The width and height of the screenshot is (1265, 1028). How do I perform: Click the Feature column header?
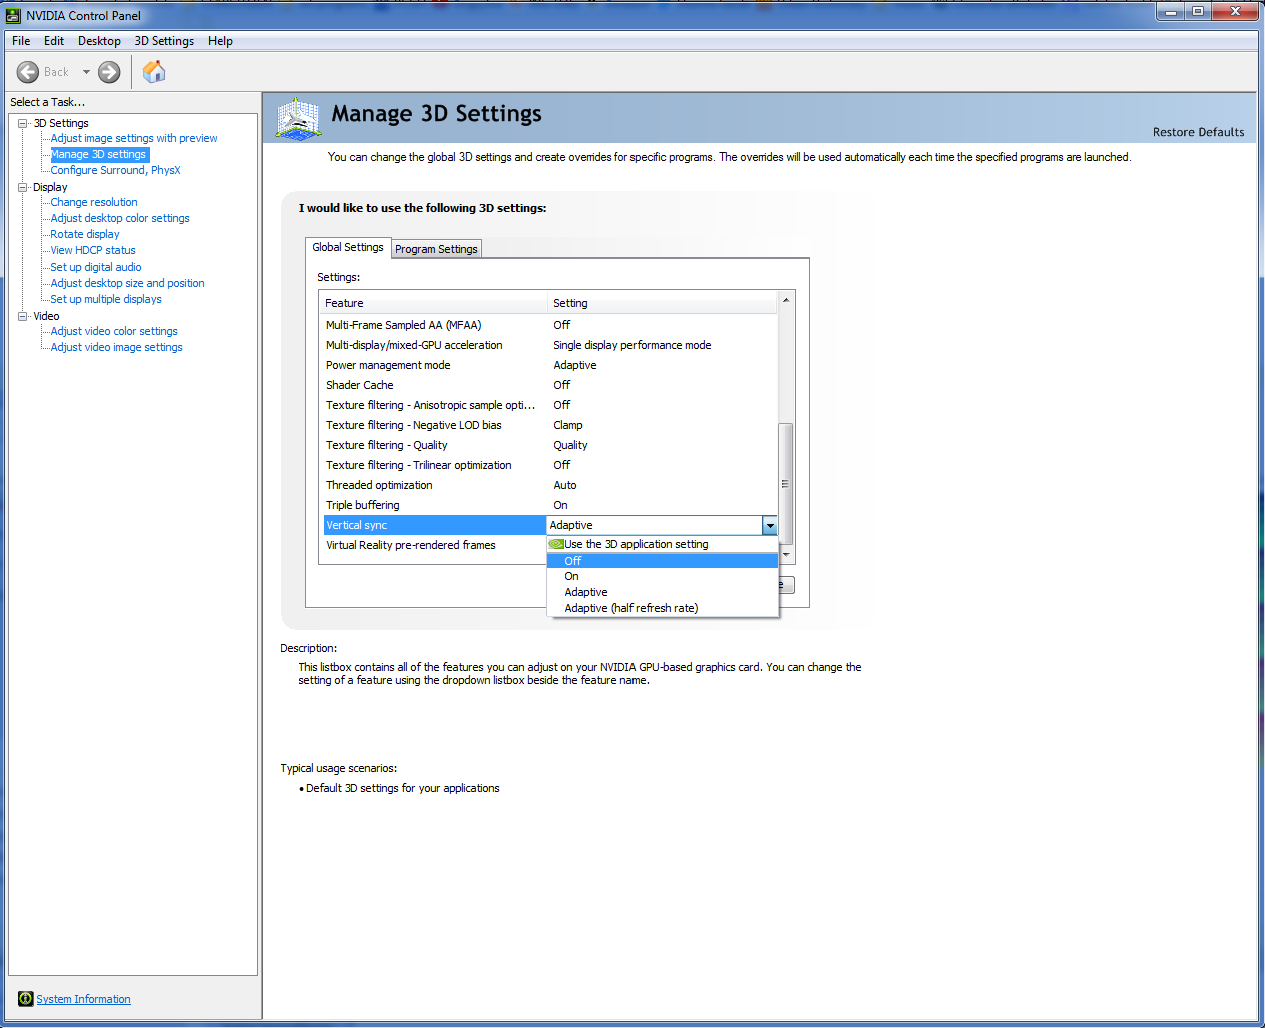434,303
